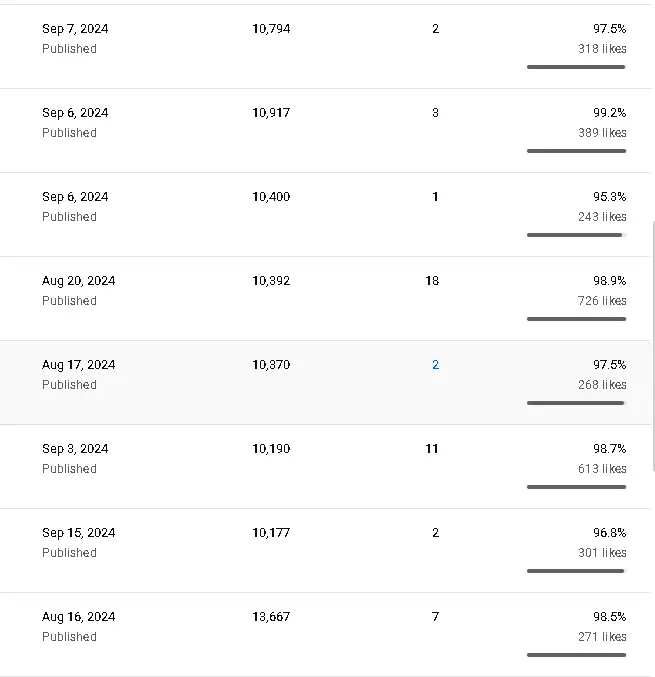Click the 301 likes label
This screenshot has height=677, width=655.
pos(602,553)
